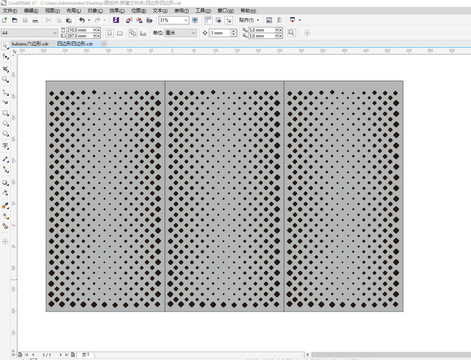Click the full-screen preview icon
The width and height of the screenshot is (471, 360).
pyautogui.click(x=195, y=20)
